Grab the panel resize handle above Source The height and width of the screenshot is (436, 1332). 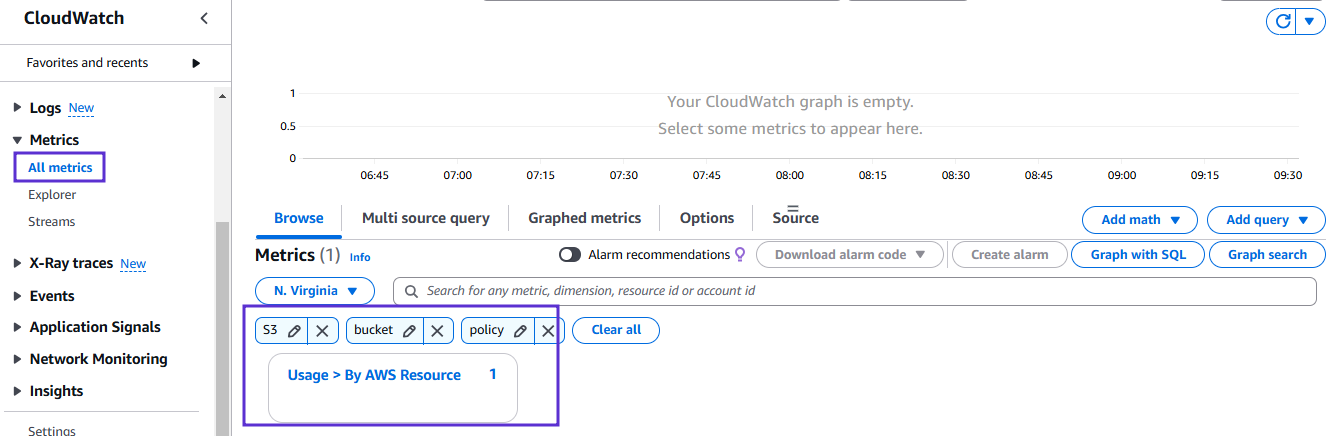point(795,207)
